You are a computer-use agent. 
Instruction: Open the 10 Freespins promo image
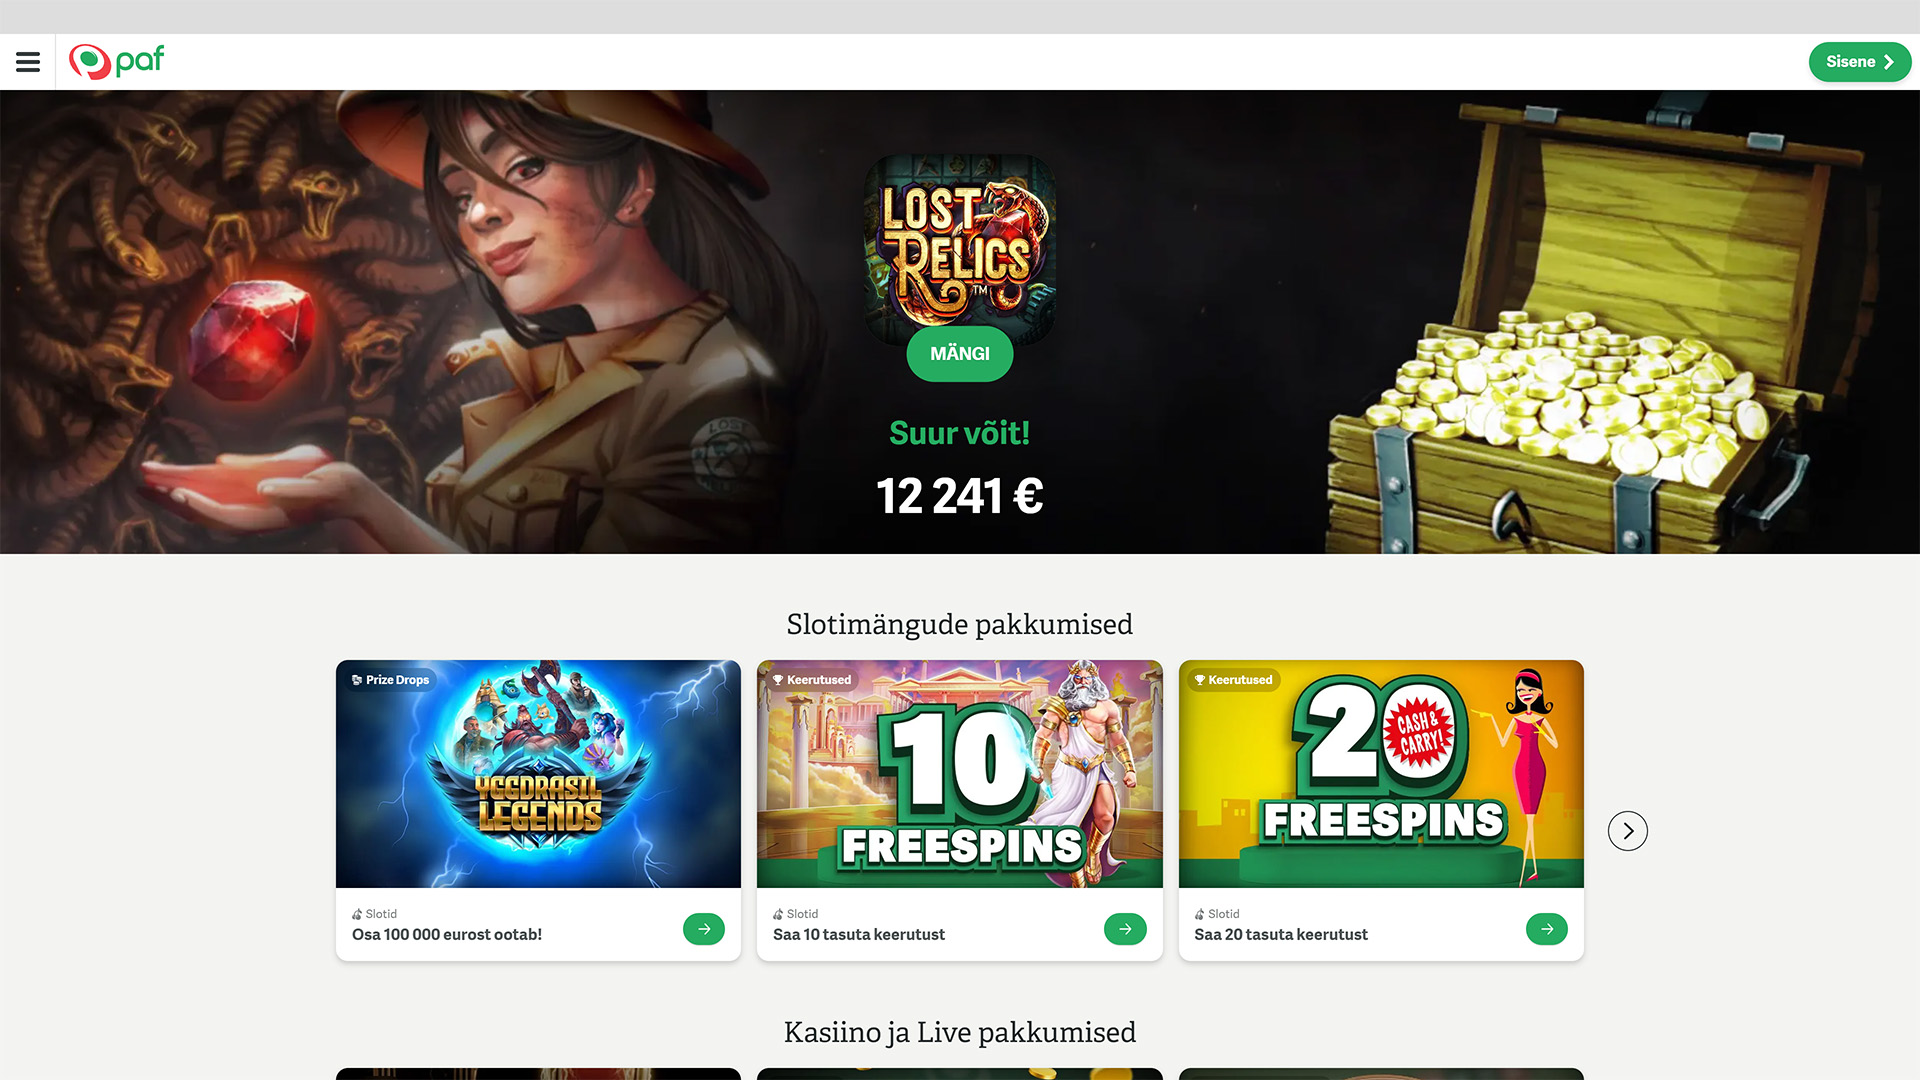[x=959, y=773]
